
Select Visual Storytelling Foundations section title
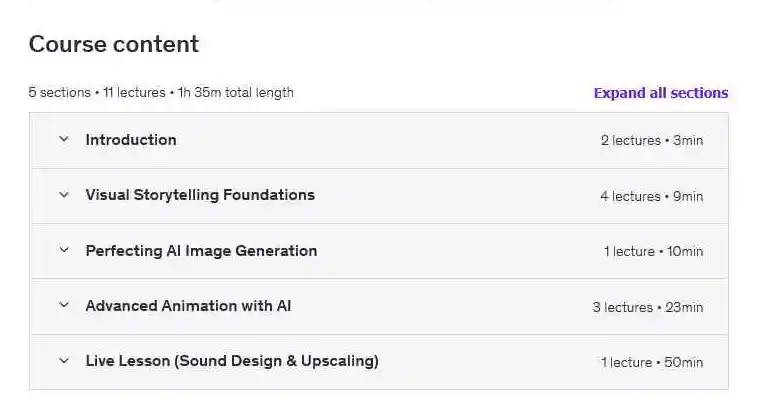[200, 195]
